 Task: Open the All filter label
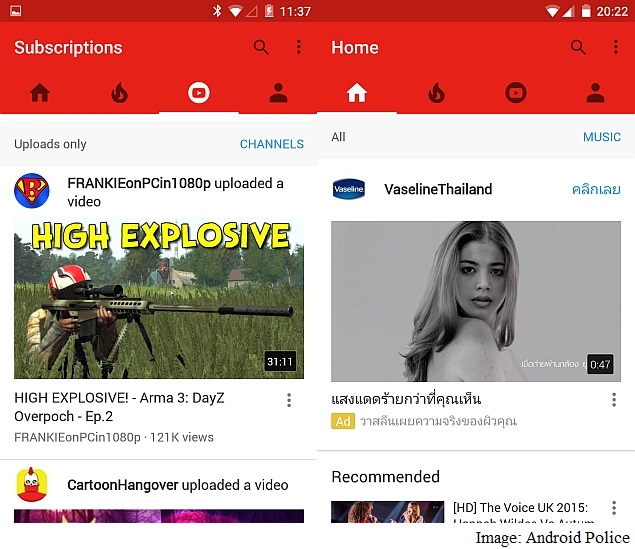pos(338,137)
